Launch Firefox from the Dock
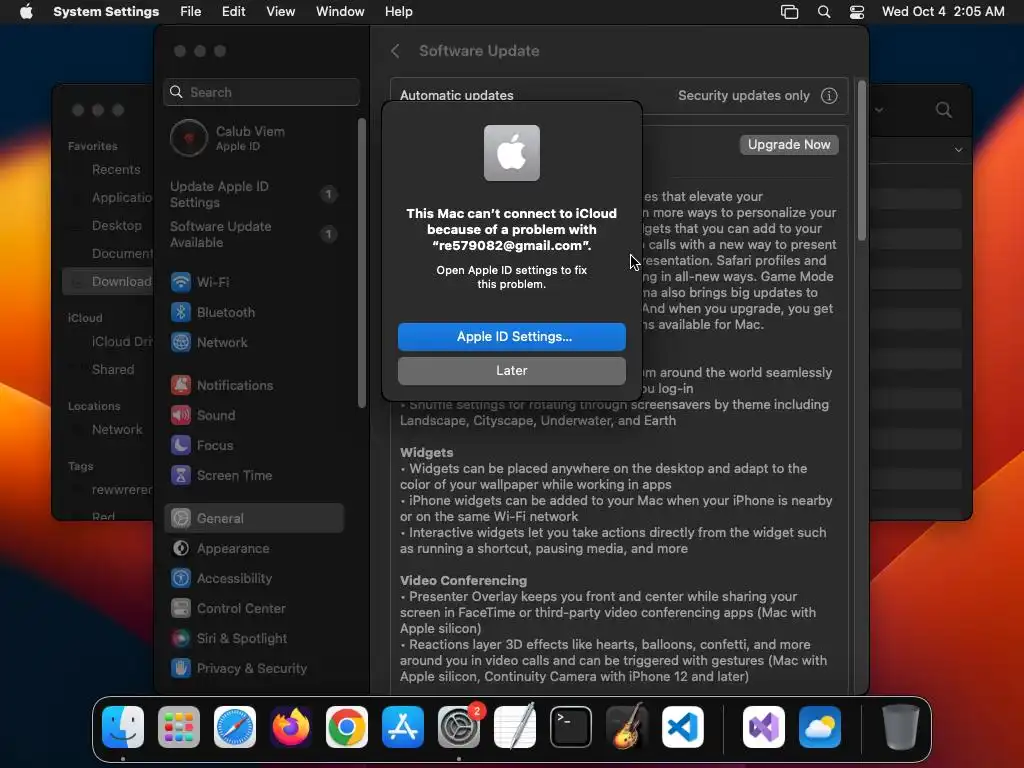This screenshot has width=1024, height=768. 291,727
